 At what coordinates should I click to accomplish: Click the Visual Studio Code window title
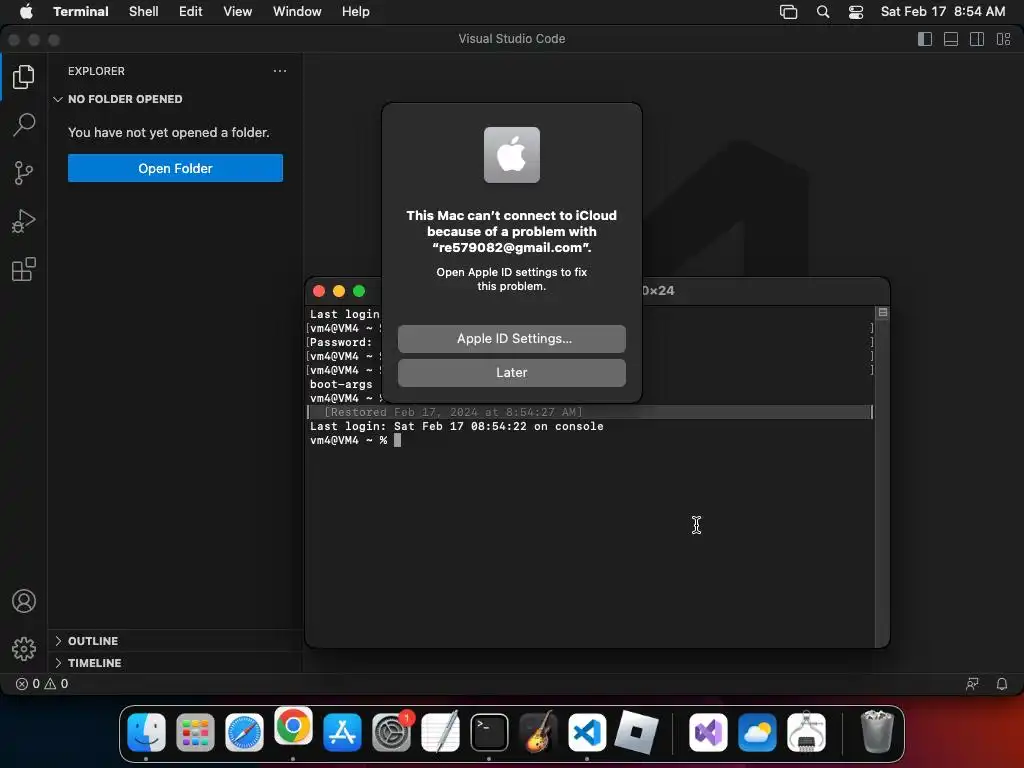(511, 39)
